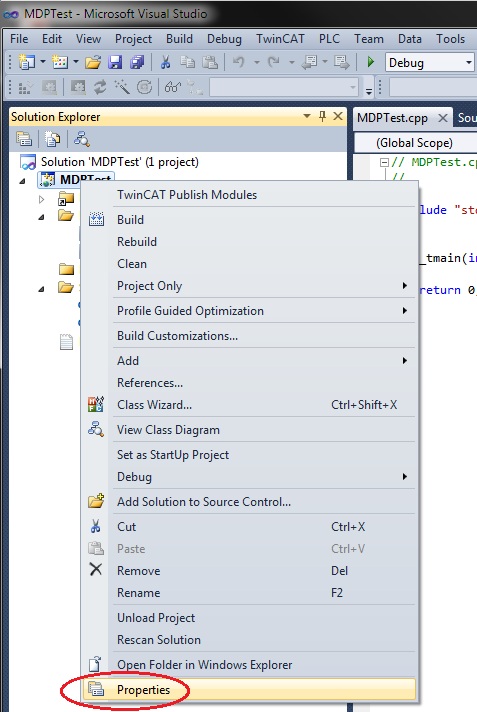Open the Team menu
Viewport: 477px width, 712px height.
[368, 39]
